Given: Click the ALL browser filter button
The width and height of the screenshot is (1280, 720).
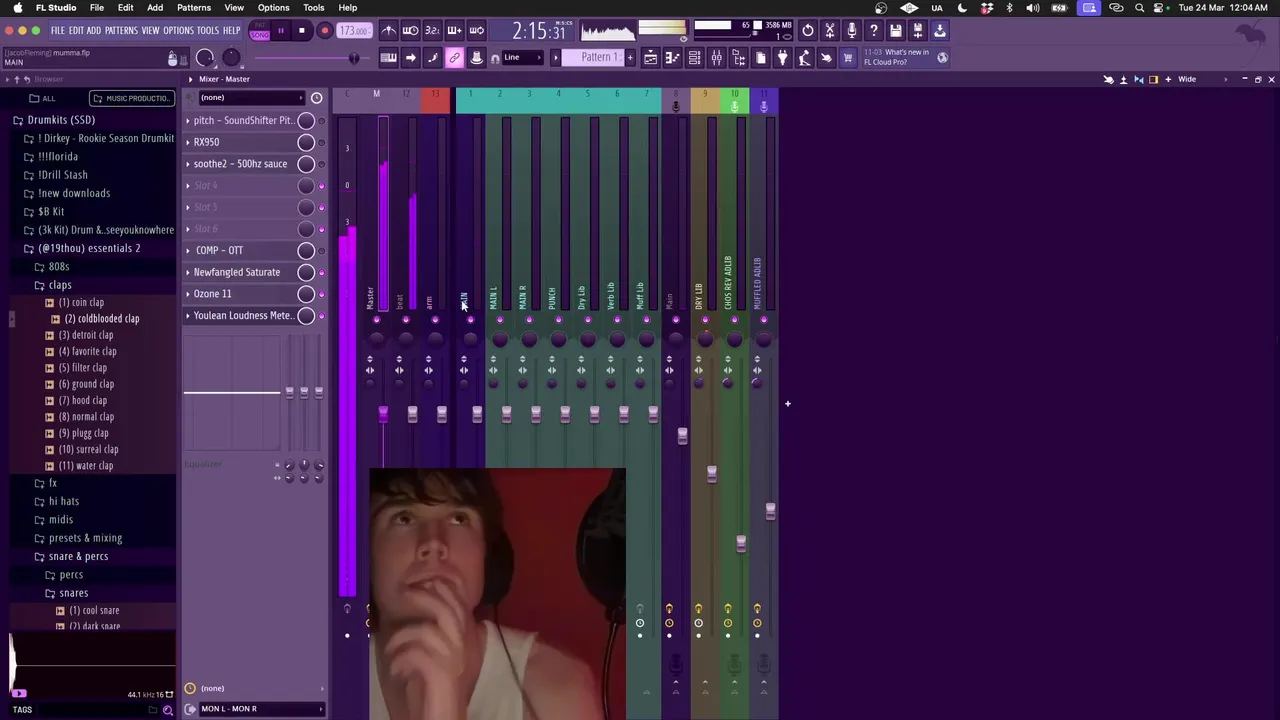Looking at the screenshot, I should click(x=42, y=98).
